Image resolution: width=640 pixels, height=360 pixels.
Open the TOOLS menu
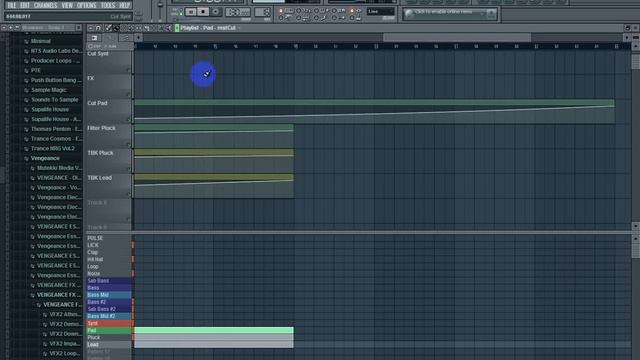(x=108, y=5)
